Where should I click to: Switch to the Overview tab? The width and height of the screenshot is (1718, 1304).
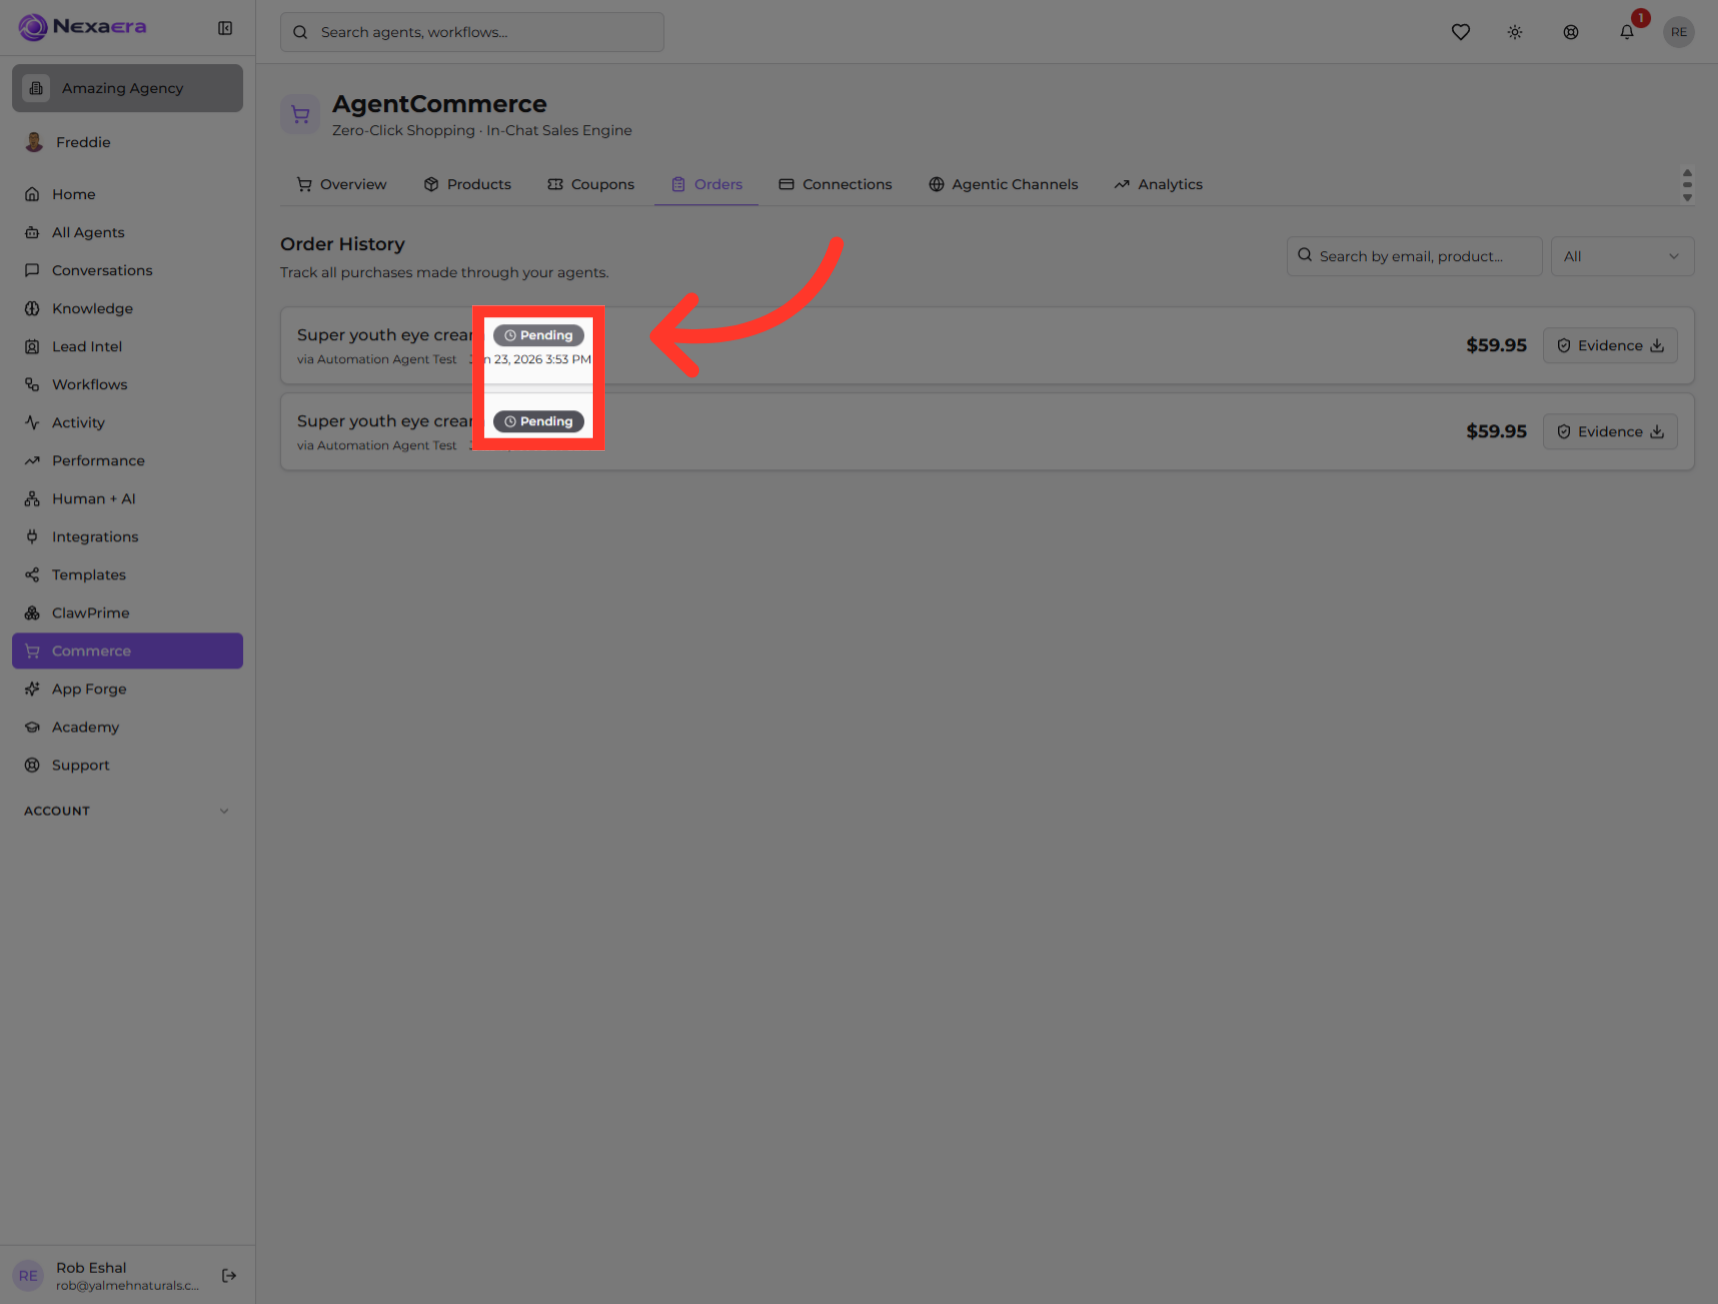pyautogui.click(x=342, y=184)
